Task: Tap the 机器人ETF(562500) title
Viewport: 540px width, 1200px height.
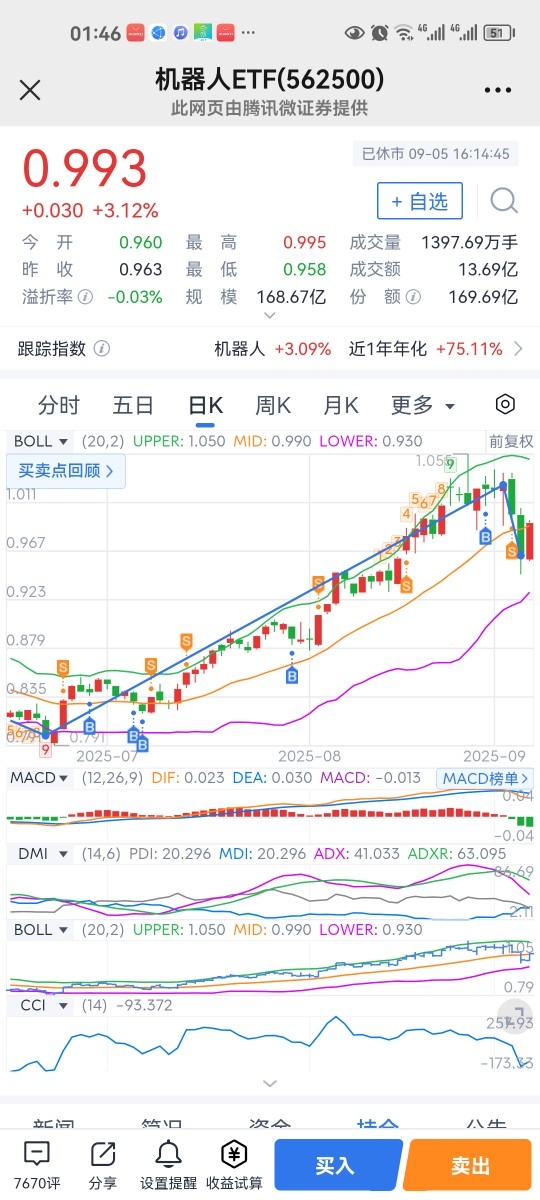Action: point(270,79)
